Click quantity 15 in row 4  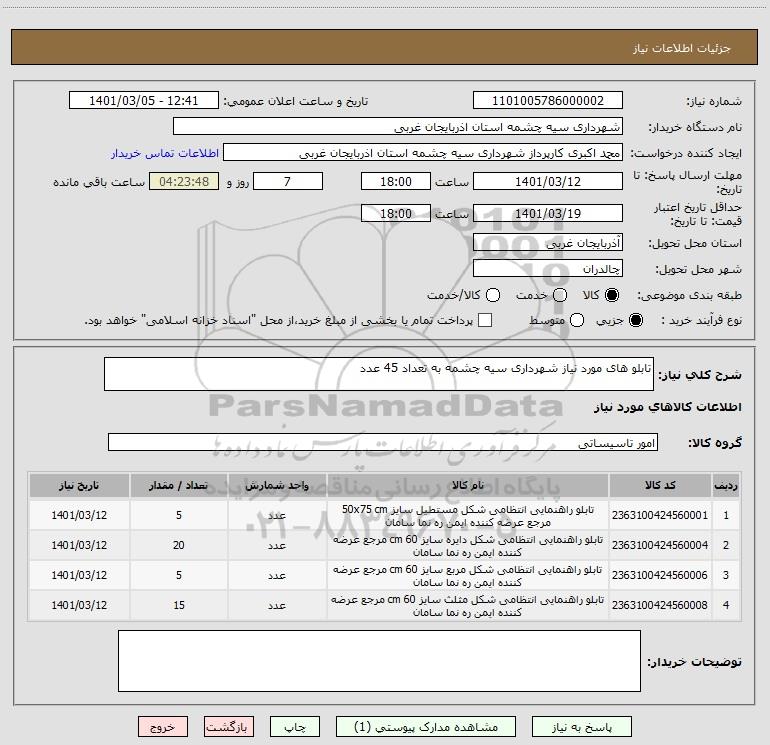(x=179, y=605)
